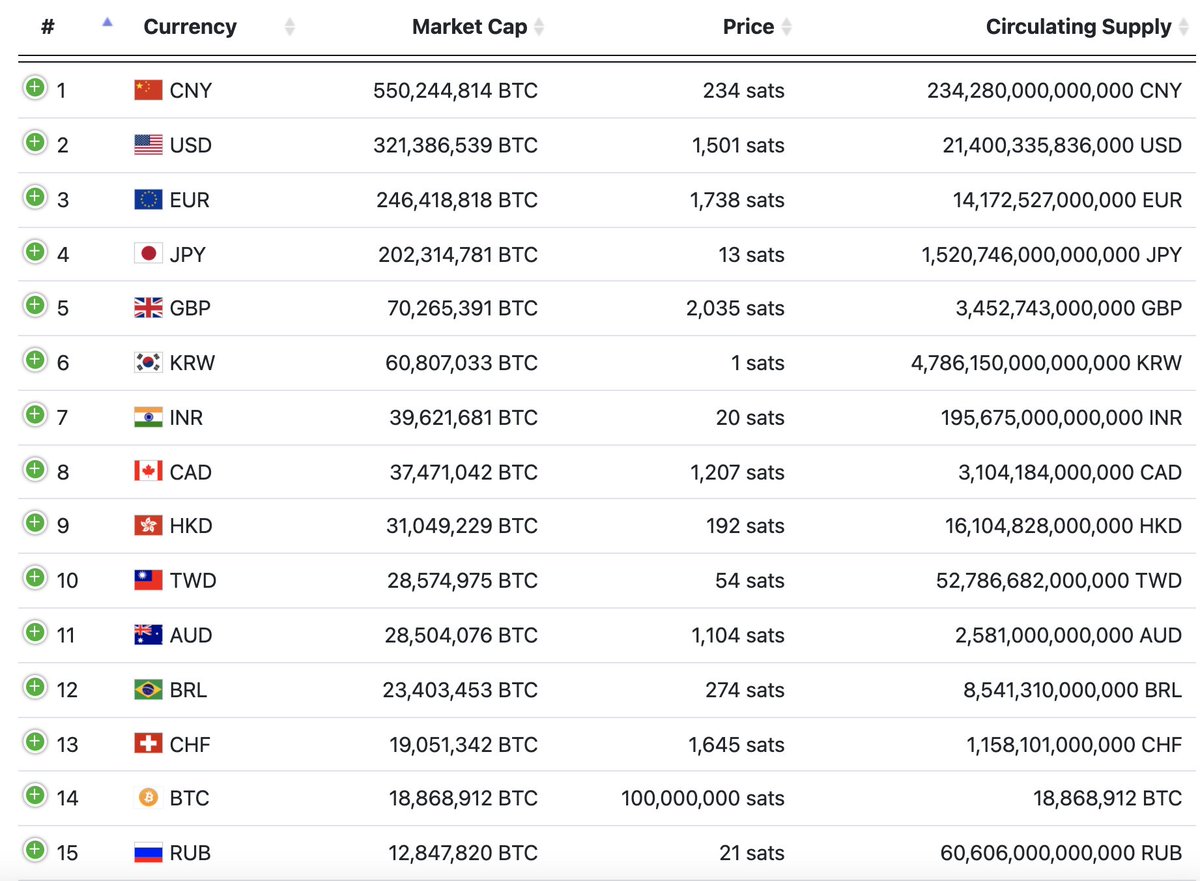Click the Australia flag icon

click(148, 634)
